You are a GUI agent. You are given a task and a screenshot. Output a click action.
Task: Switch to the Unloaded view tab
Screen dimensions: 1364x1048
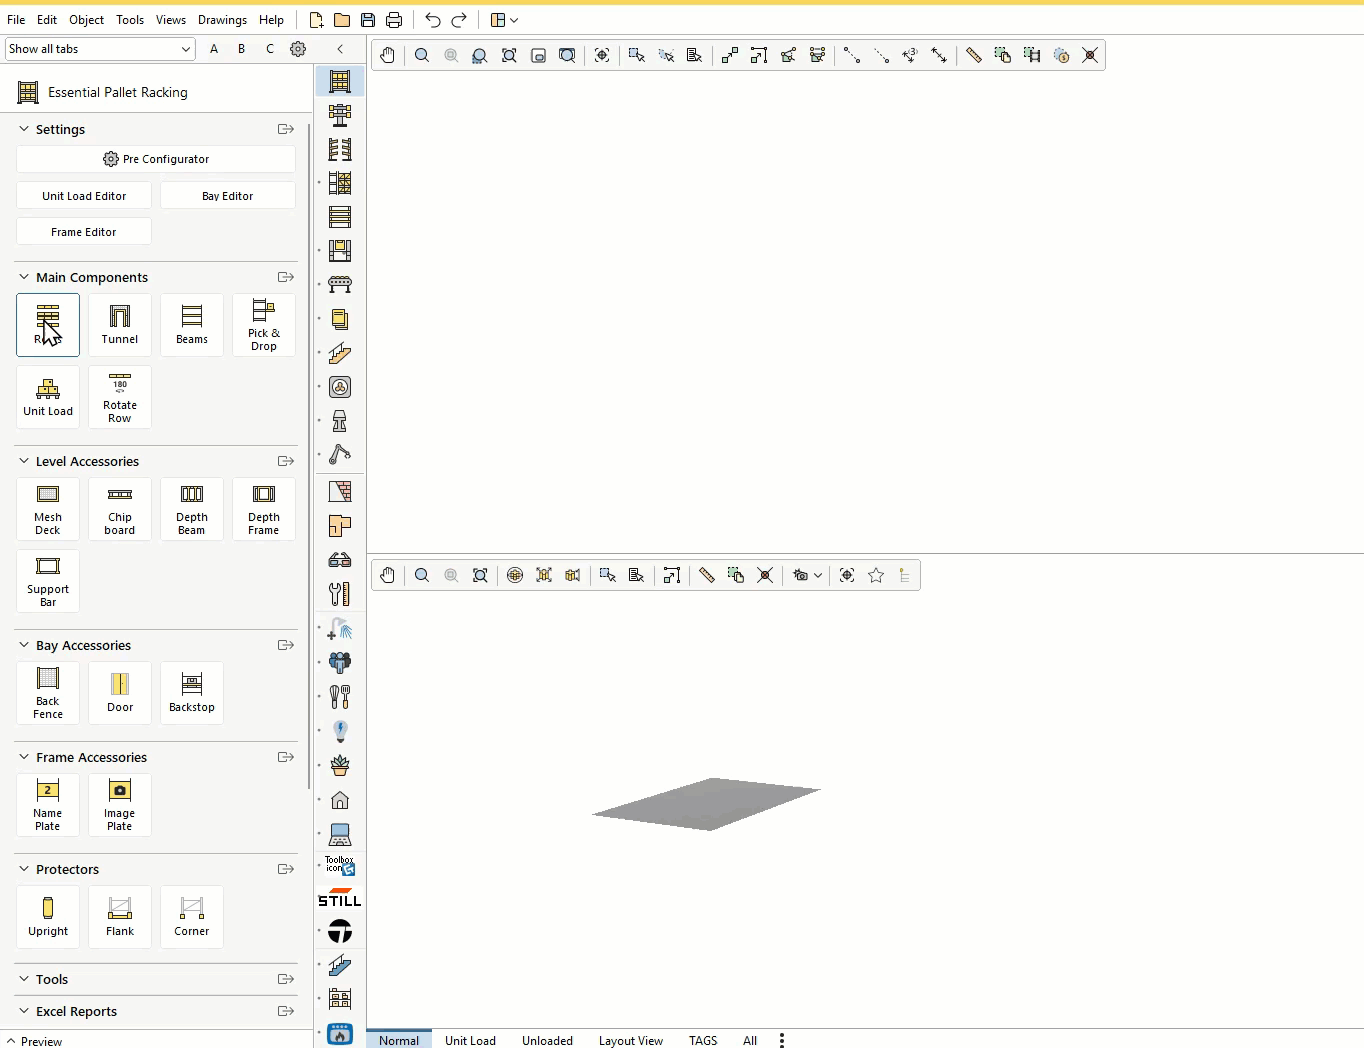[x=547, y=1040]
